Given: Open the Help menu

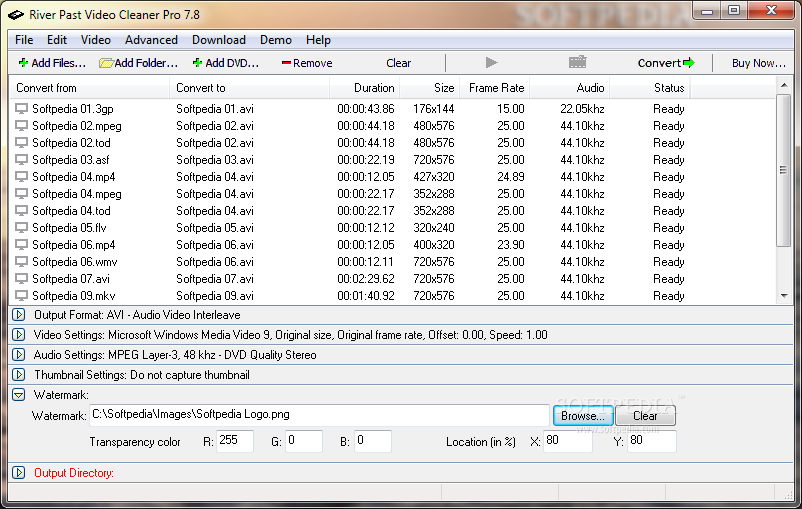Looking at the screenshot, I should [318, 40].
